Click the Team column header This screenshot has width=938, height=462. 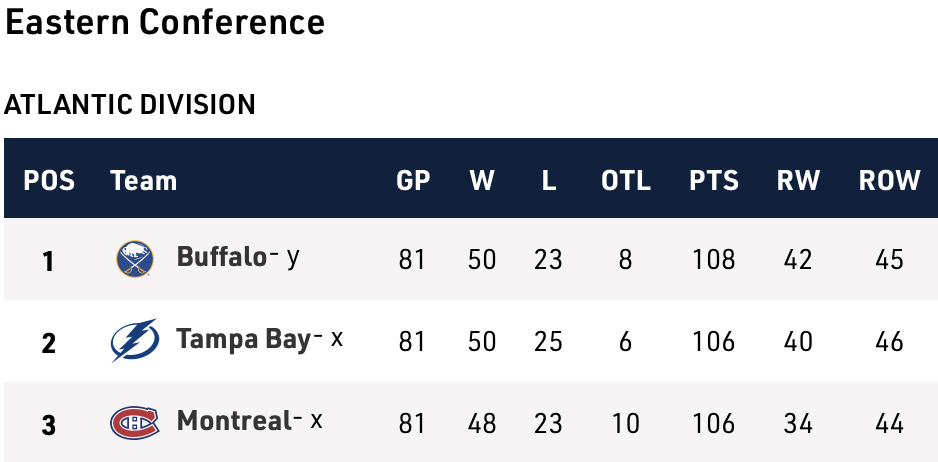[x=143, y=181]
